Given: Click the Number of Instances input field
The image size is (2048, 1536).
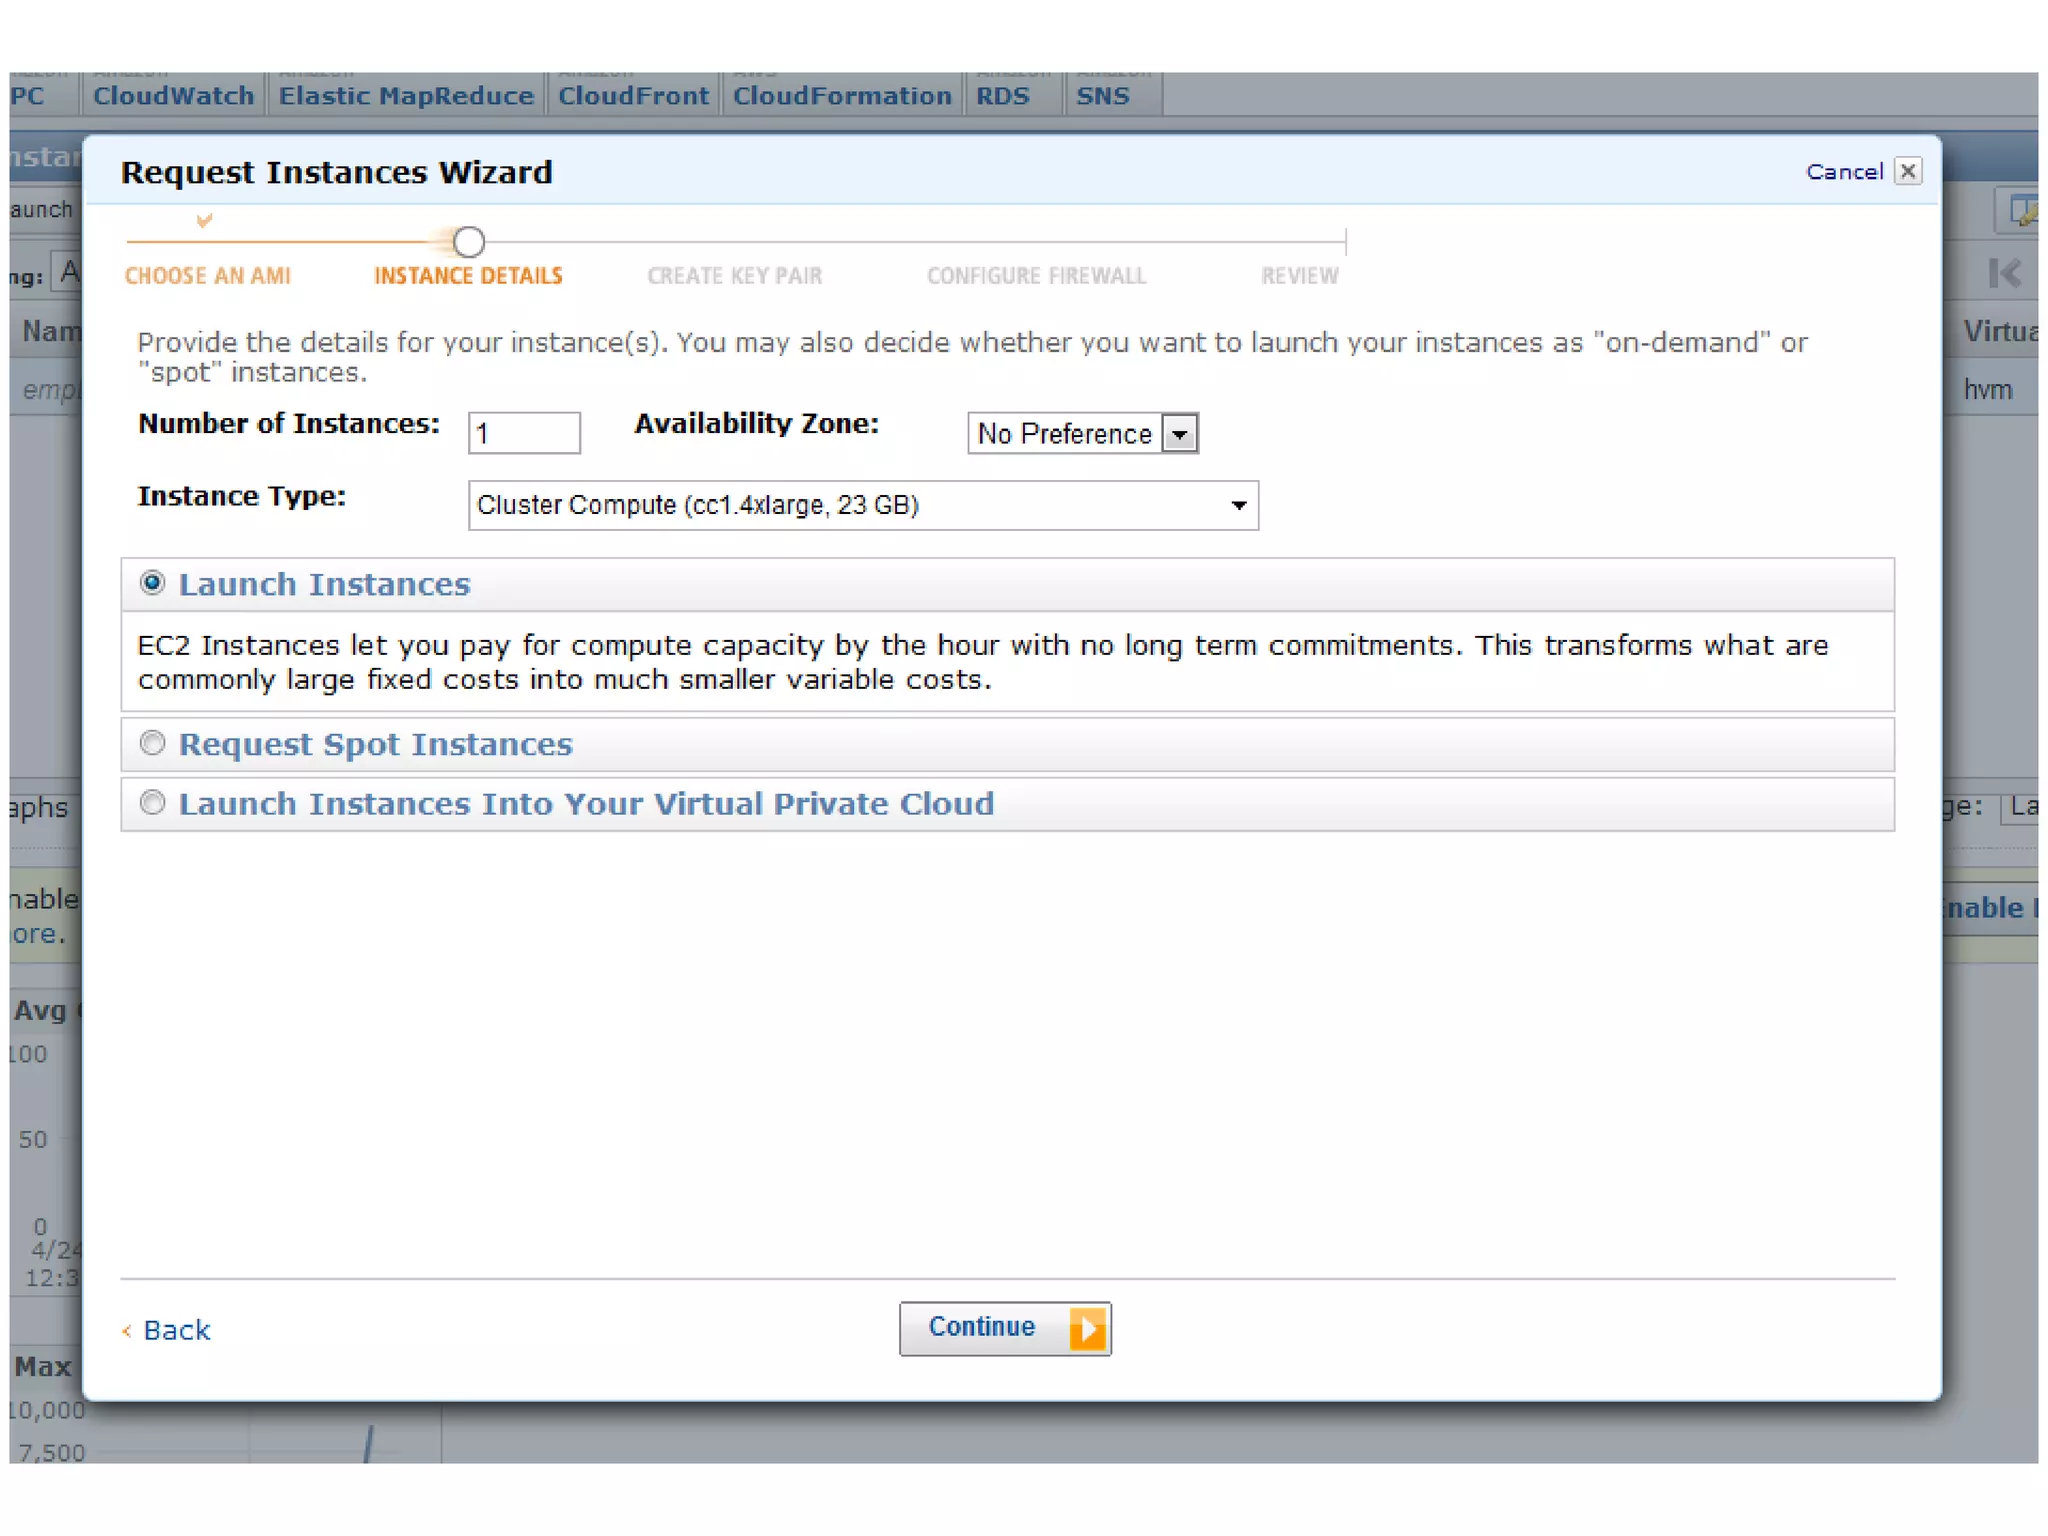Looking at the screenshot, I should click(x=523, y=434).
